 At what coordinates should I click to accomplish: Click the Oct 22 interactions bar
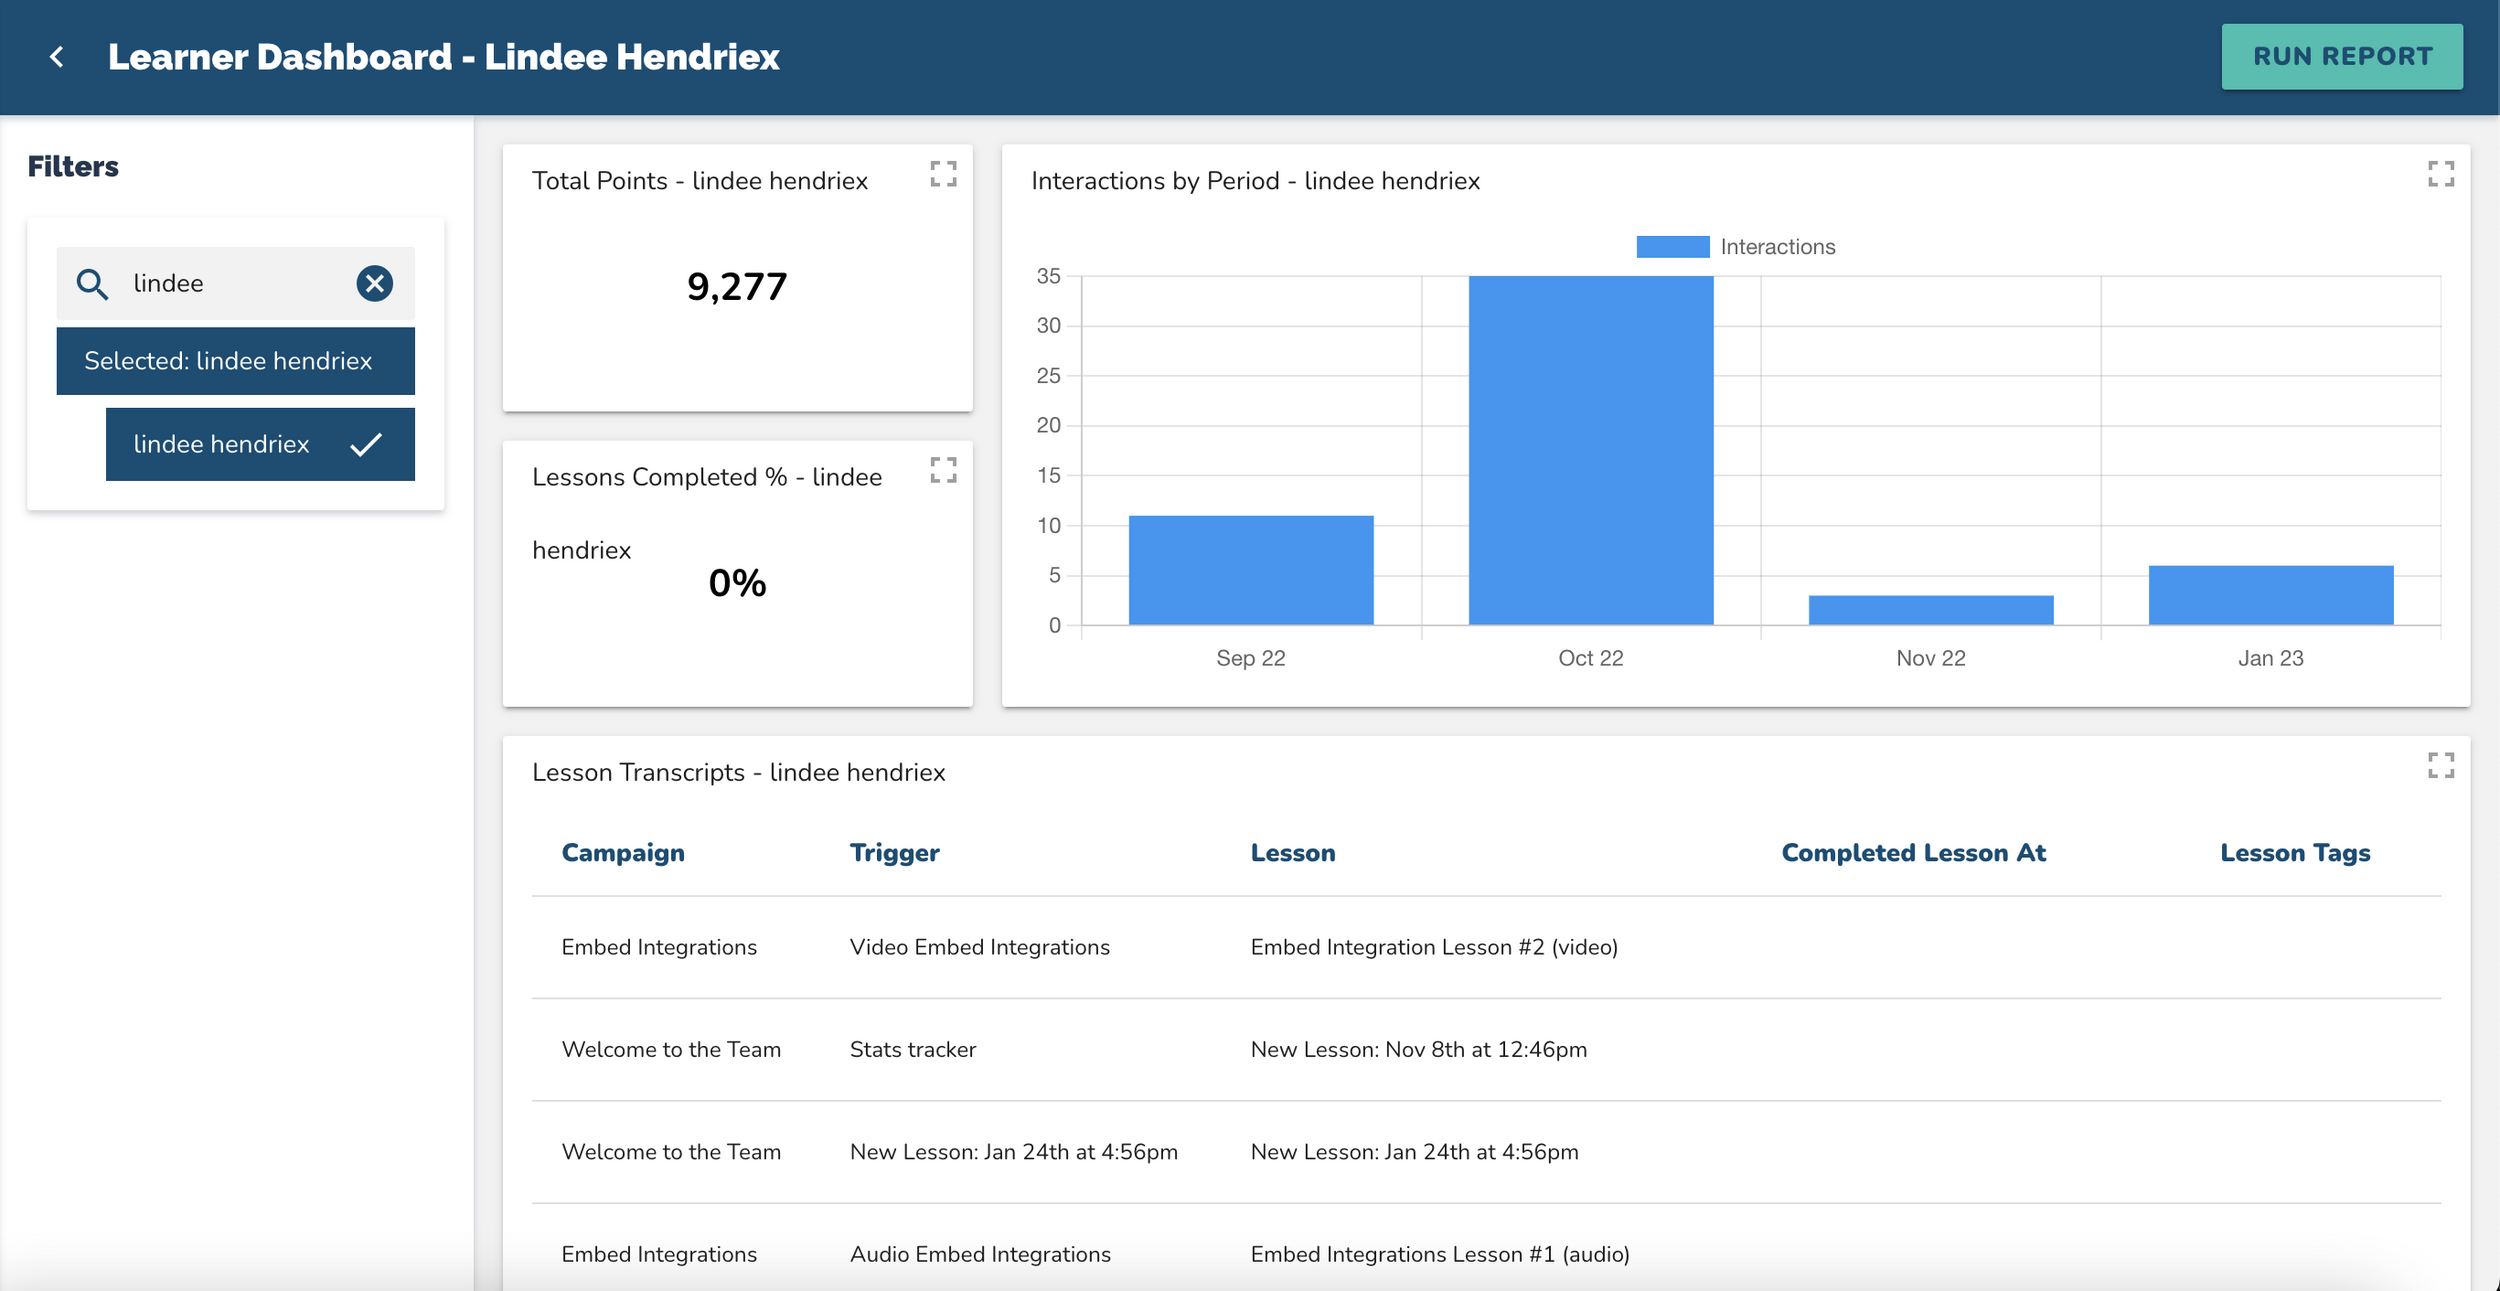click(1590, 450)
